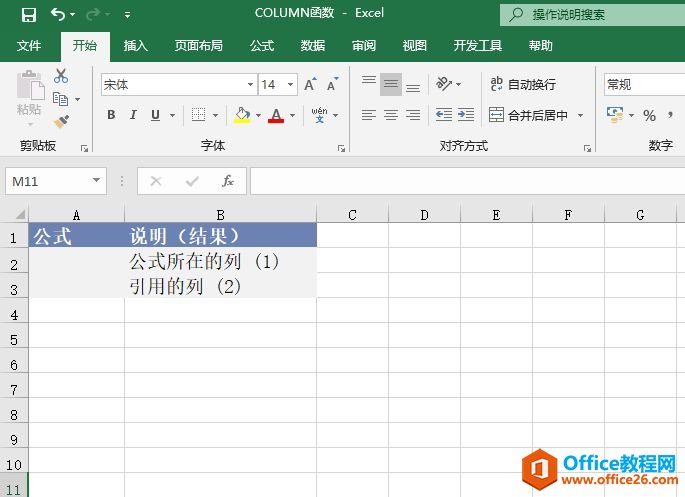Open the 数据 ribbon tab
This screenshot has width=685, height=497.
tap(313, 45)
